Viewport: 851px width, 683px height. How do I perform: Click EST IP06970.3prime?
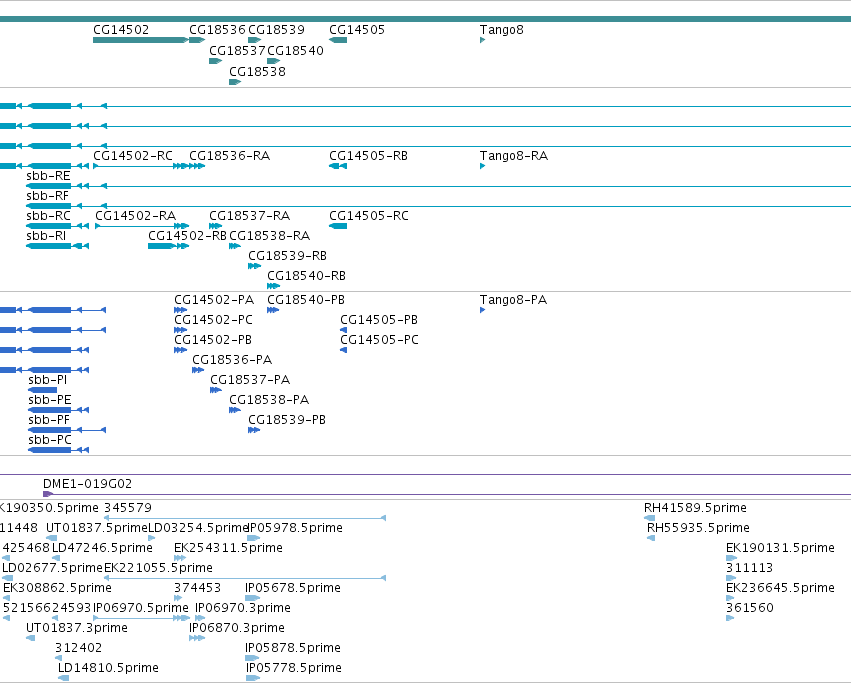(200, 618)
